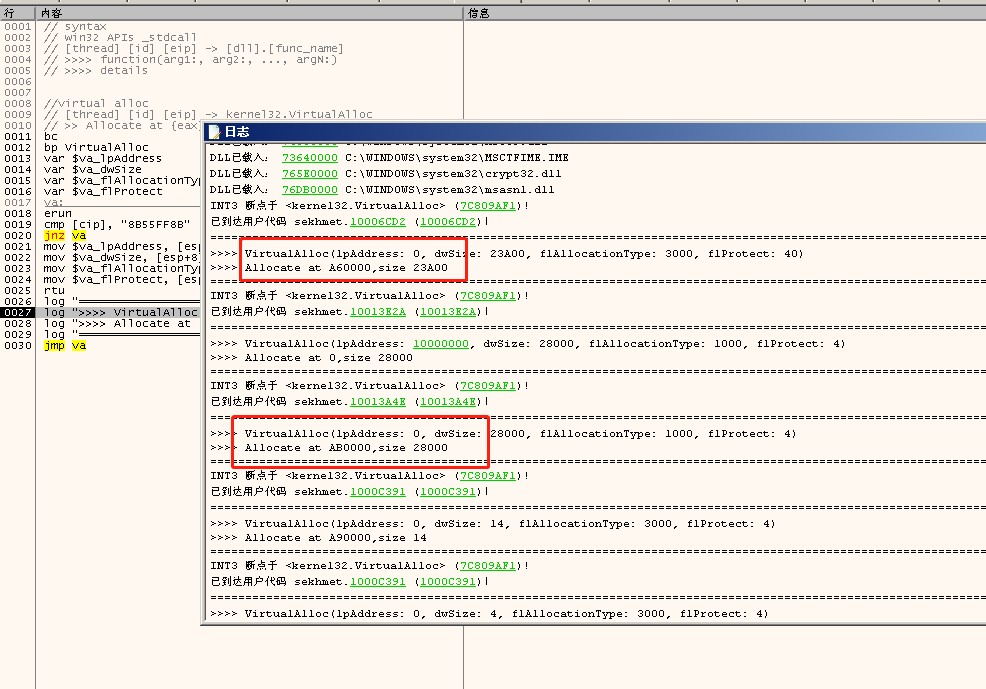Click the 日志 log window title icon
The width and height of the screenshot is (986, 689).
213,132
